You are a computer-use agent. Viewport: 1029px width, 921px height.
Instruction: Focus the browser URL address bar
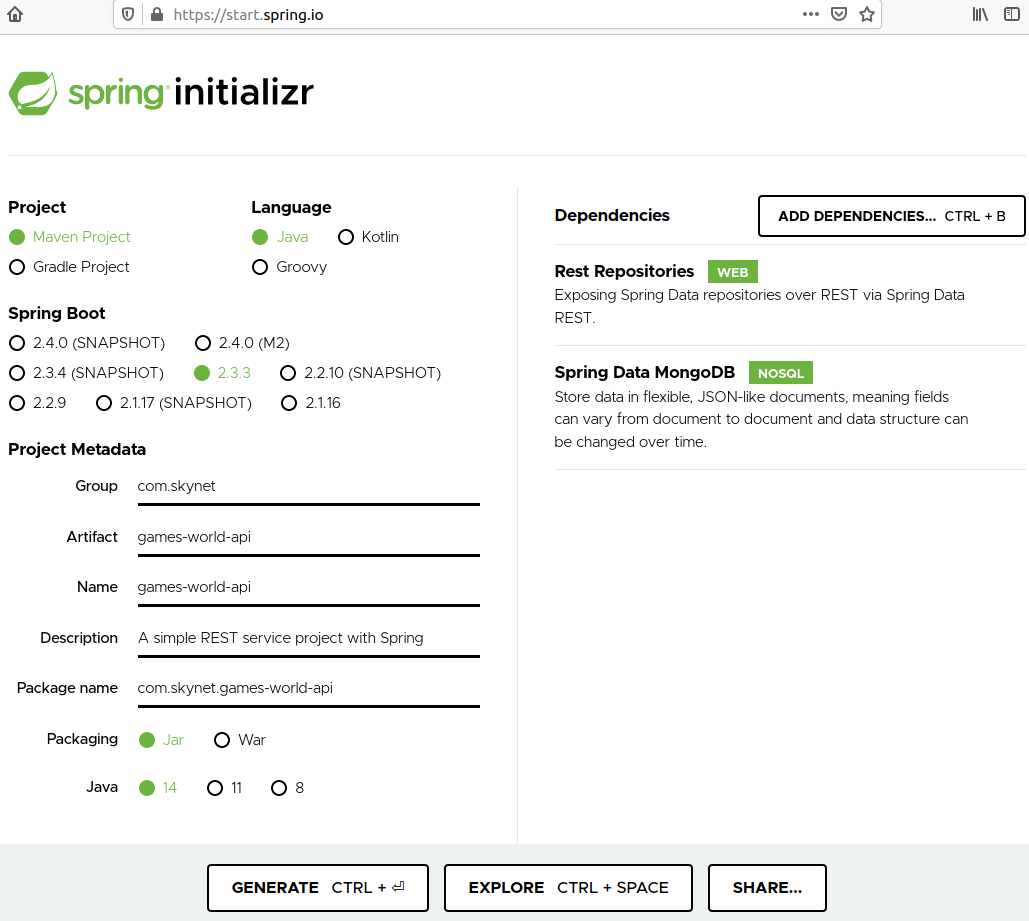[480, 15]
